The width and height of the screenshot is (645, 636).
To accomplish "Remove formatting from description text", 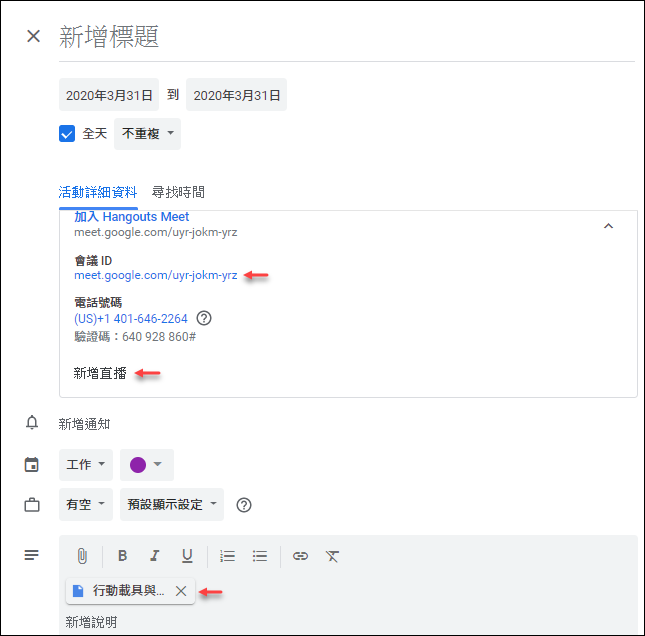I will click(332, 556).
